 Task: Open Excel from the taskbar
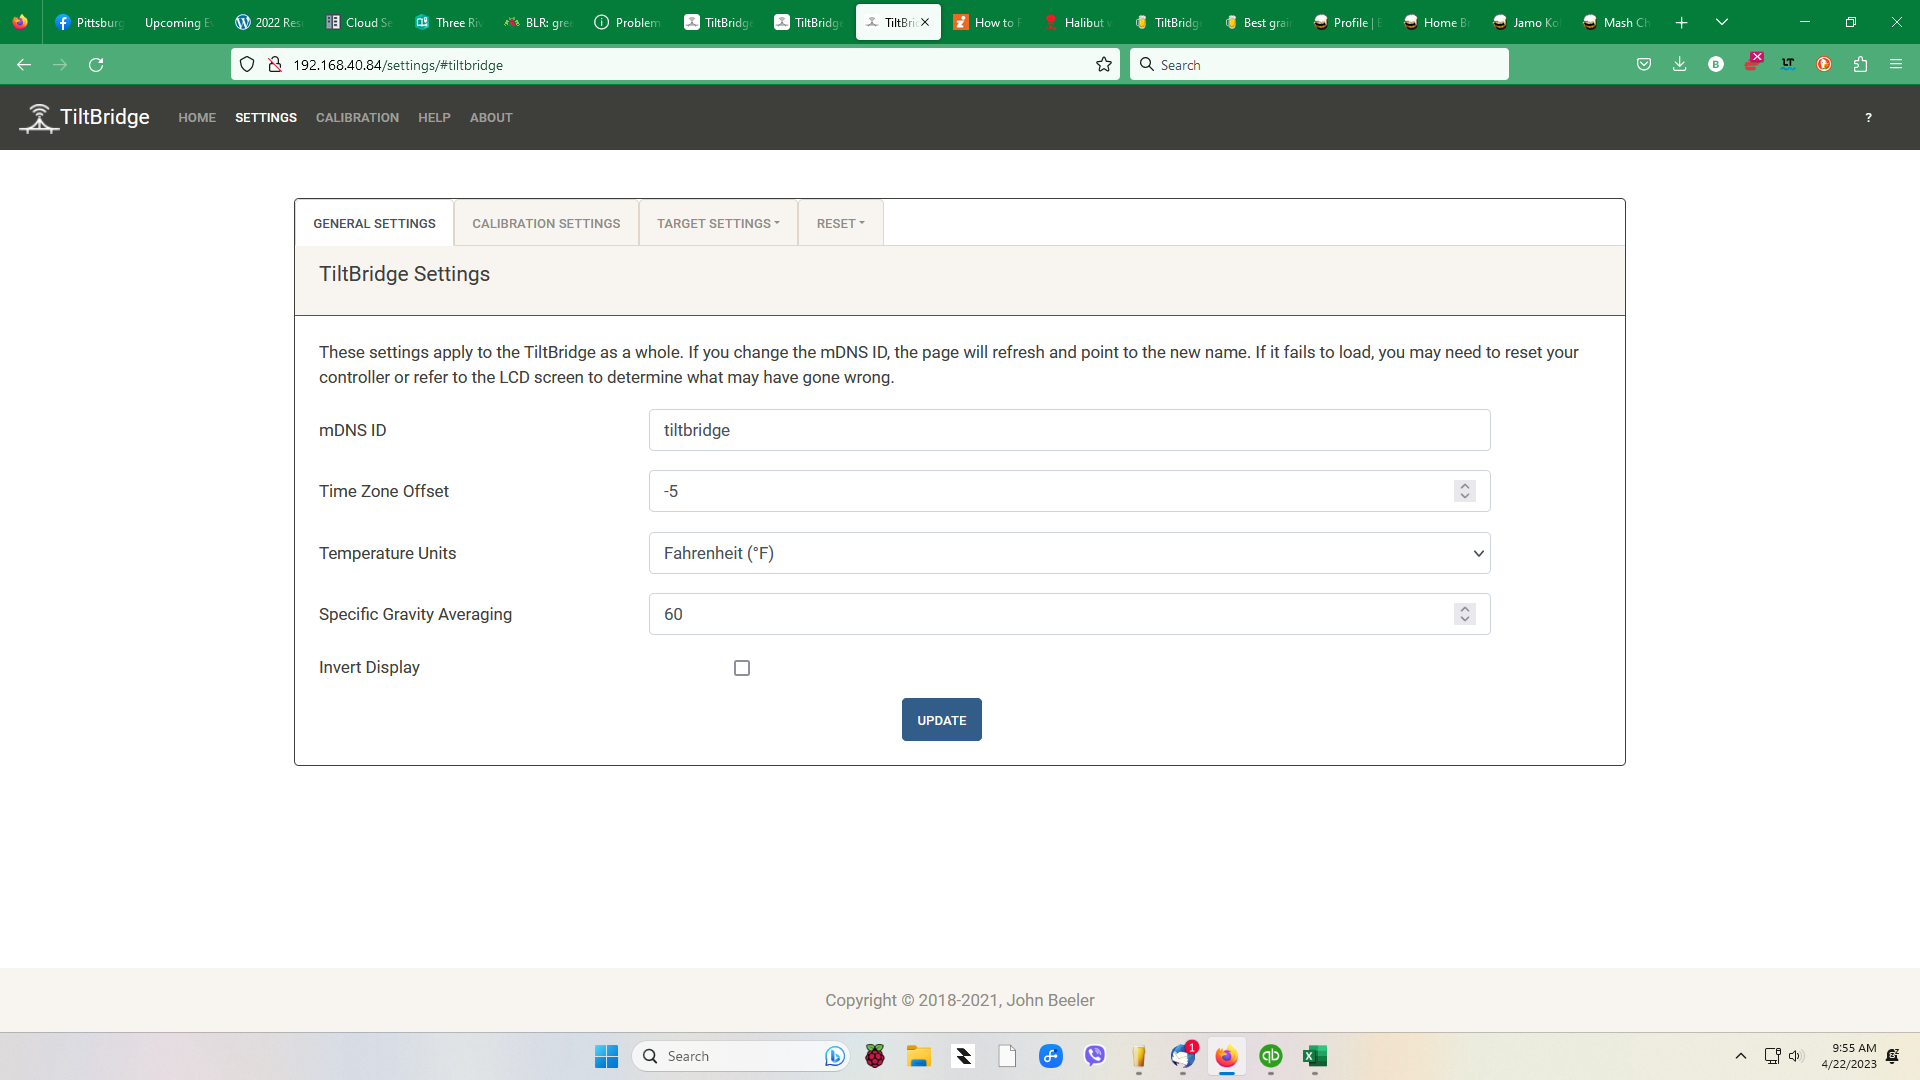coord(1315,1056)
